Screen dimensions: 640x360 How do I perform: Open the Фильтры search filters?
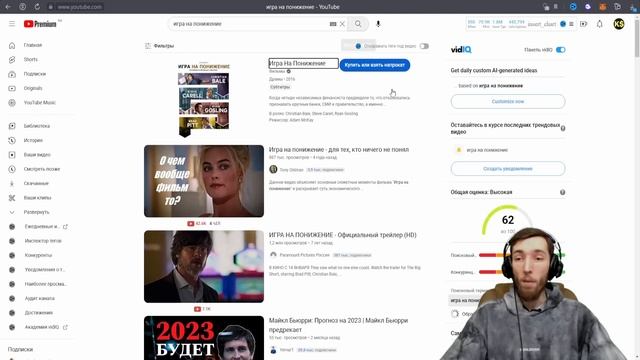tap(160, 46)
